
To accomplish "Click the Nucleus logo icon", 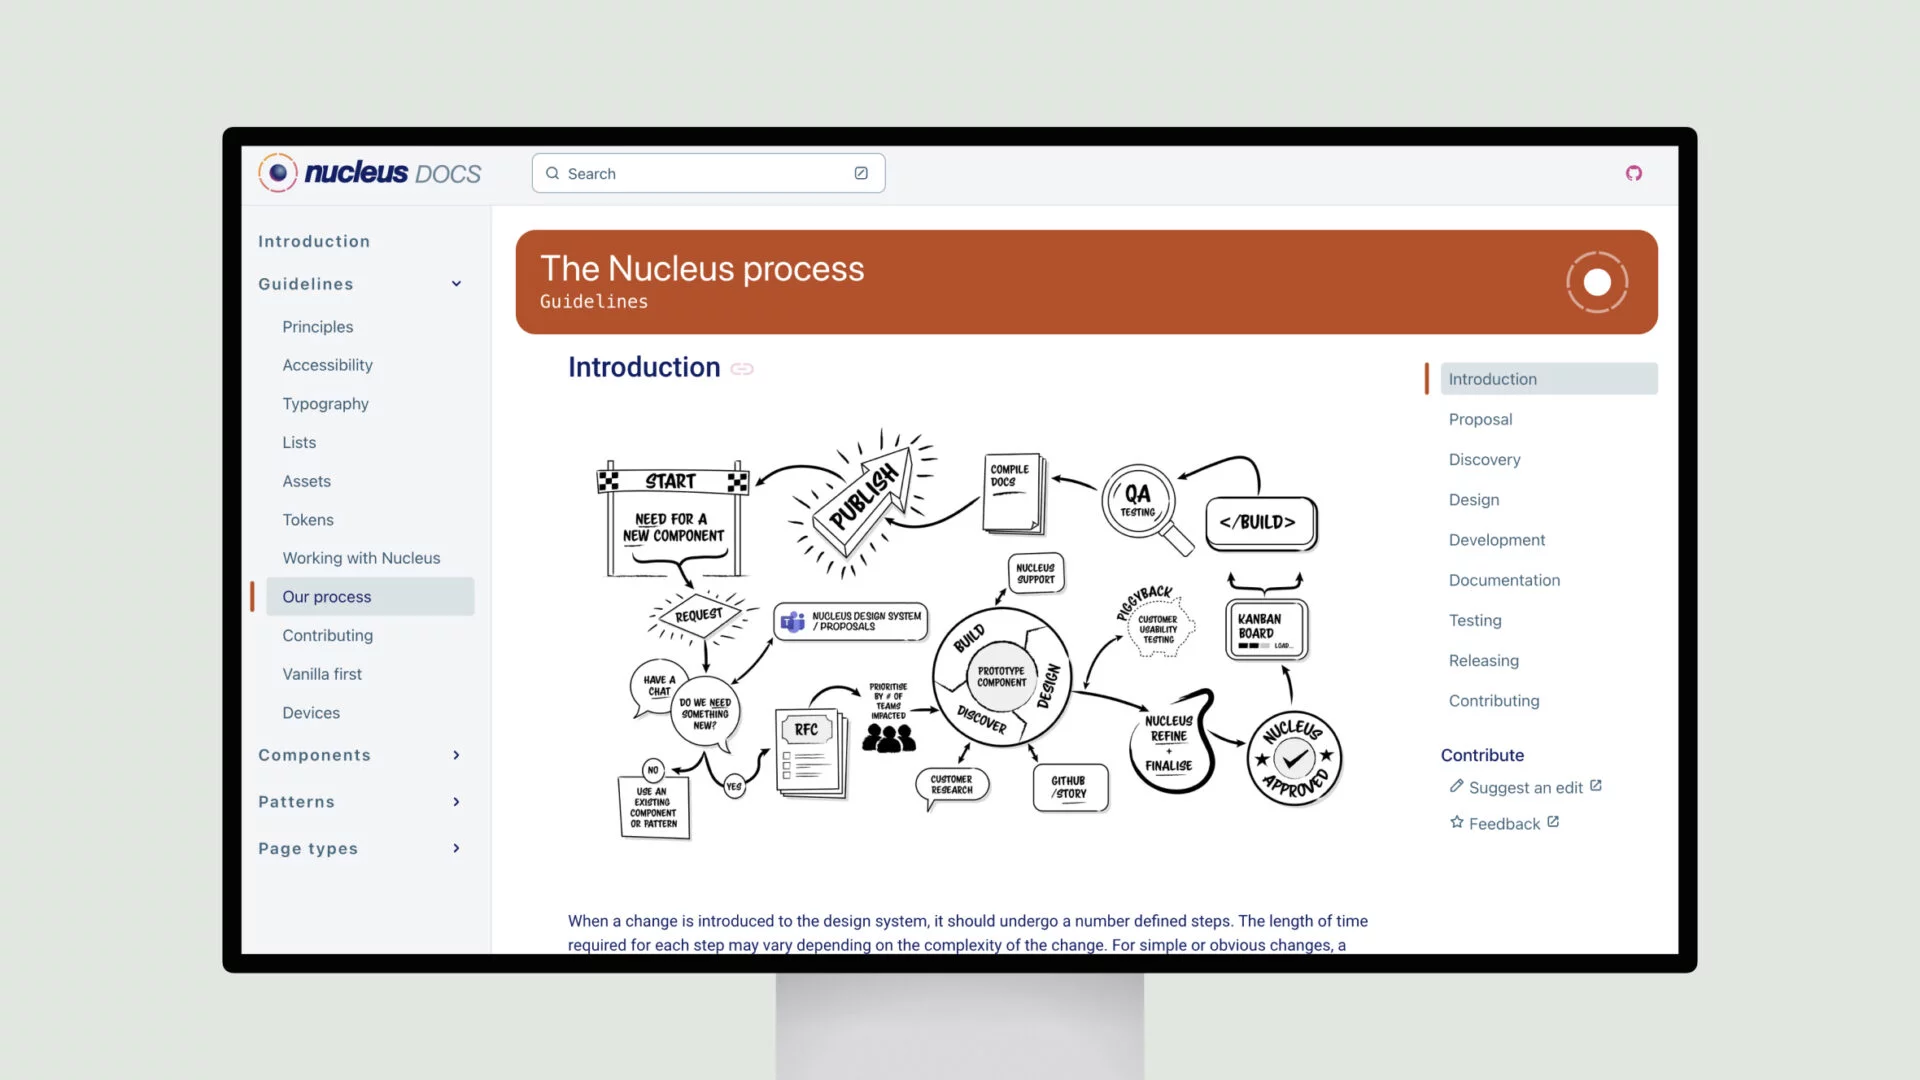I will (278, 173).
